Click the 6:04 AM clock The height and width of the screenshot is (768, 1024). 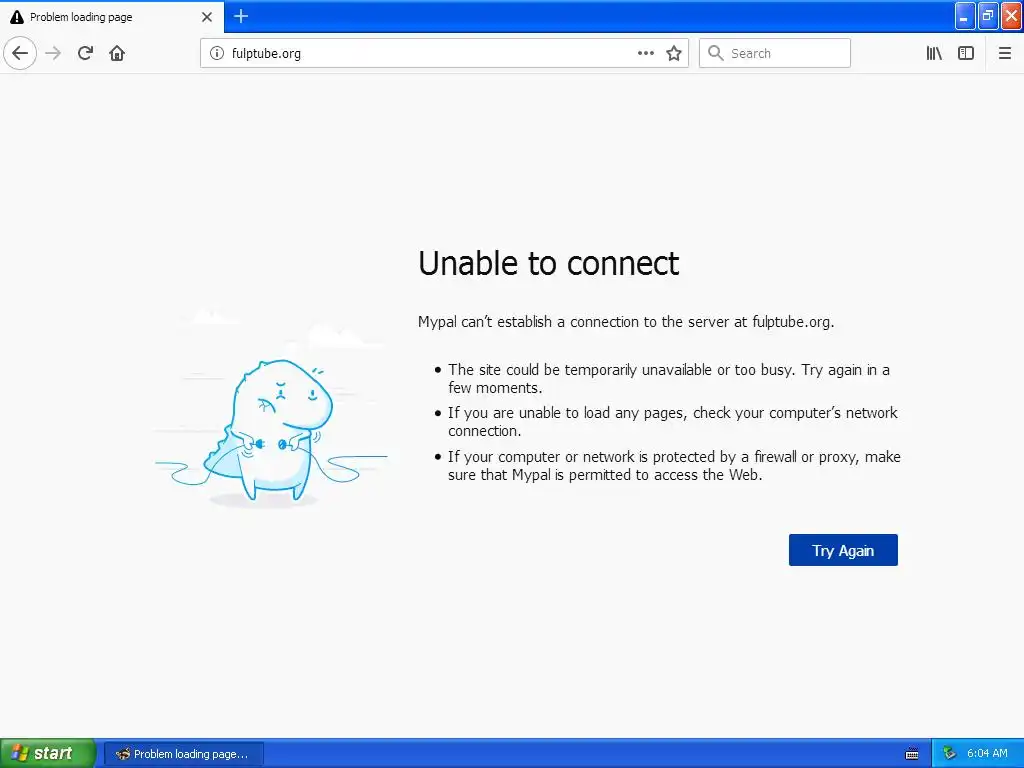987,753
